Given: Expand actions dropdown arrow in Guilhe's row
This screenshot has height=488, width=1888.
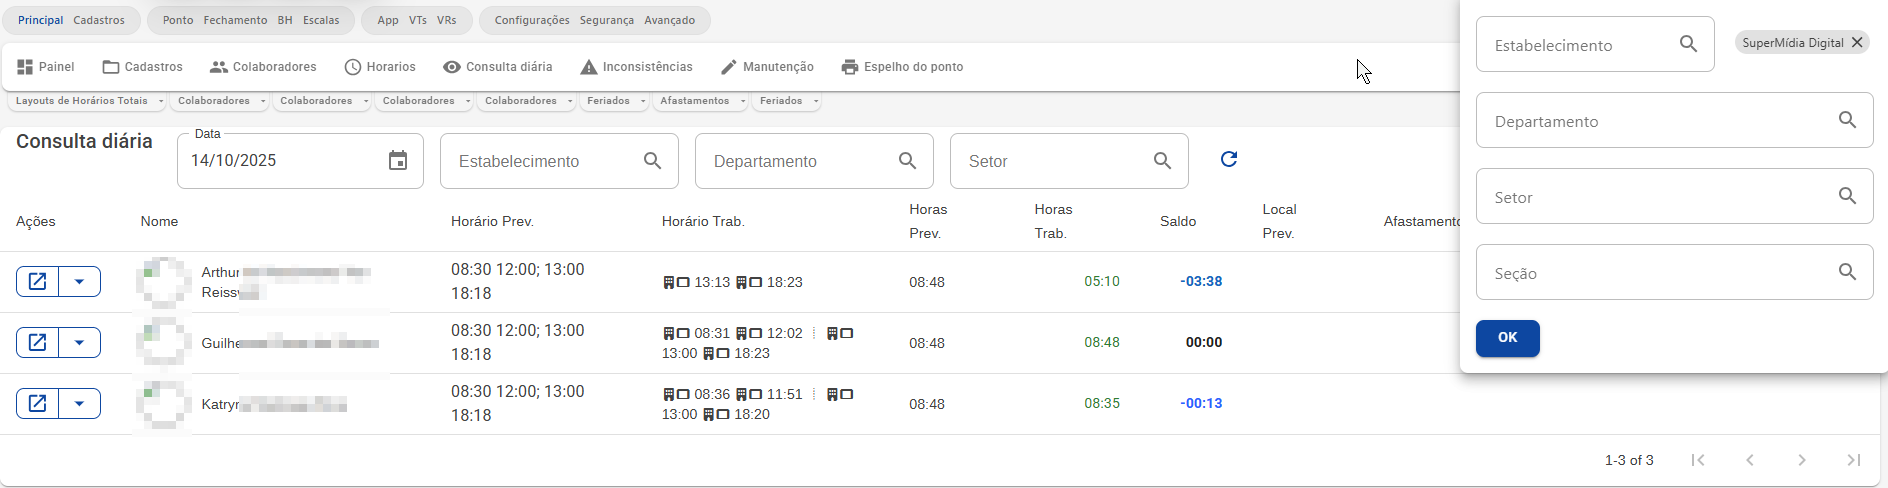Looking at the screenshot, I should coord(80,343).
